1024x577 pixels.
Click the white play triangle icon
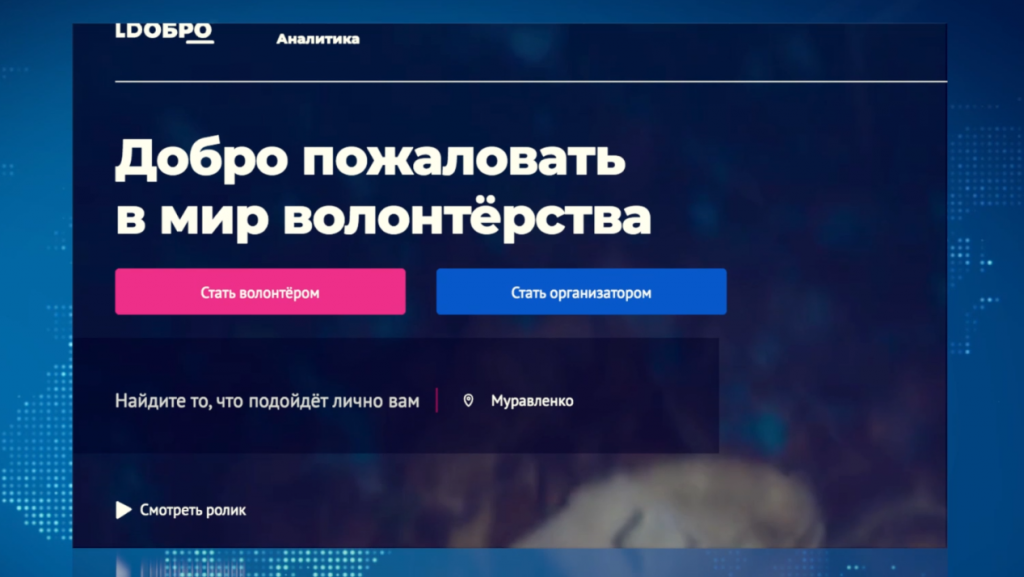[x=123, y=510]
